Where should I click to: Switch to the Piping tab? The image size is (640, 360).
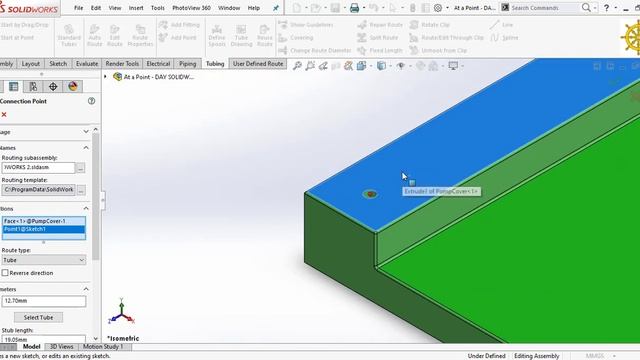click(188, 64)
